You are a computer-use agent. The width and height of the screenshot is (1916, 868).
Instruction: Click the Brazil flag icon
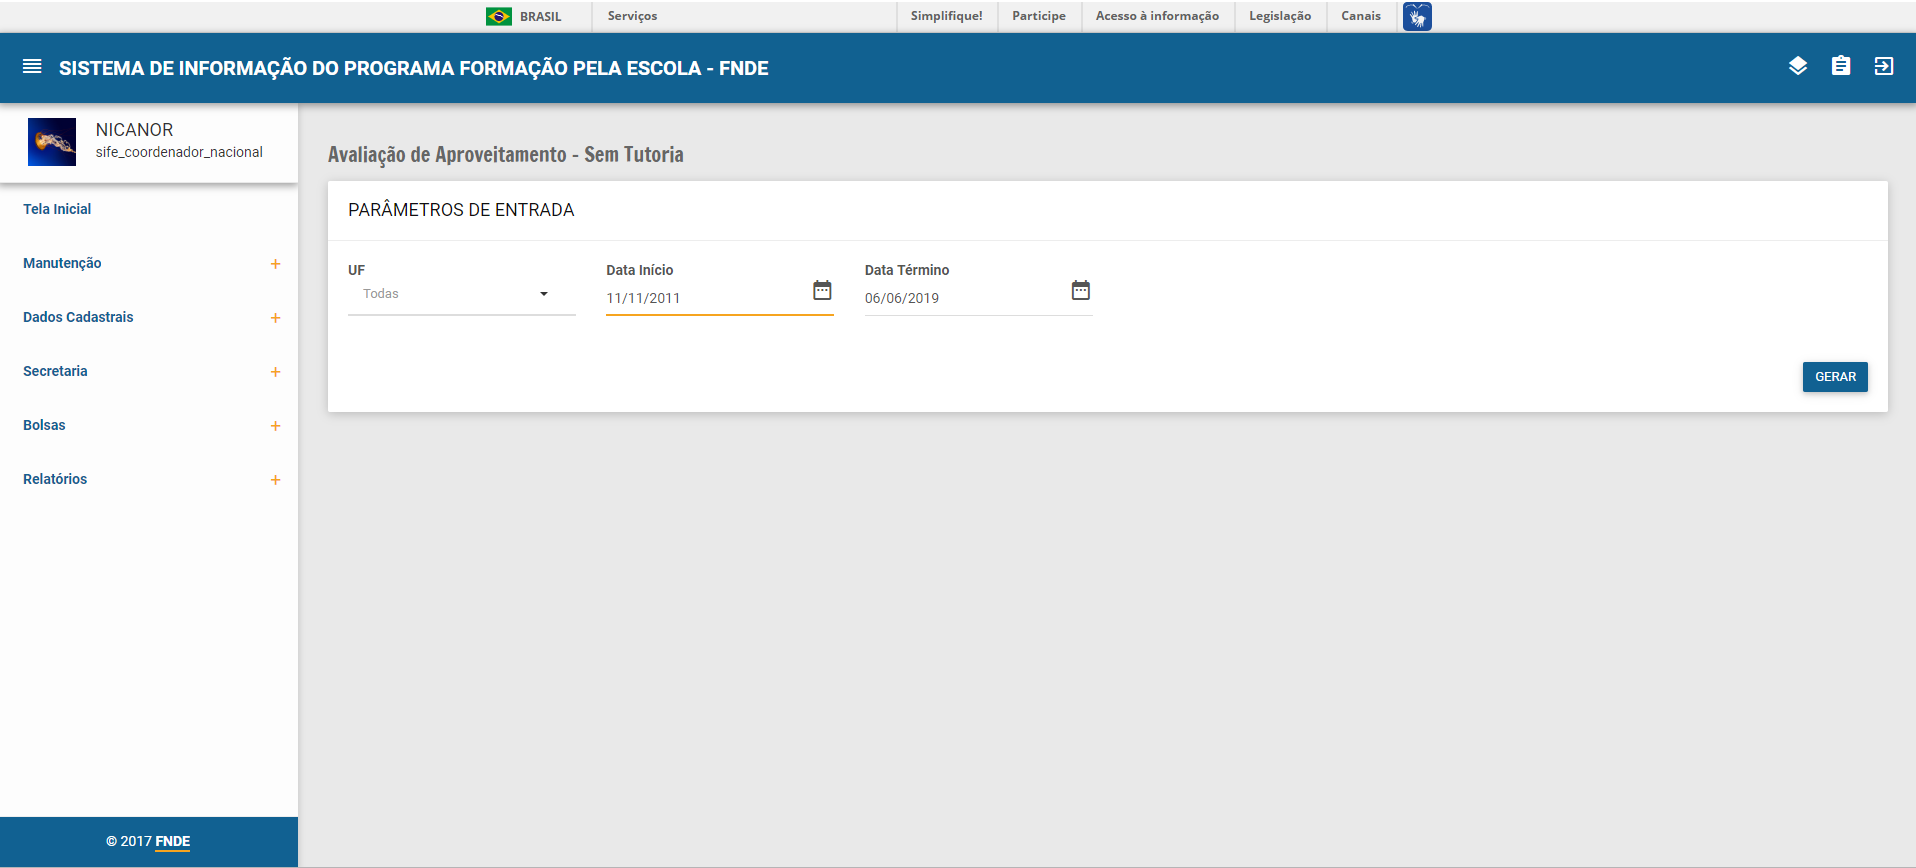pos(498,16)
